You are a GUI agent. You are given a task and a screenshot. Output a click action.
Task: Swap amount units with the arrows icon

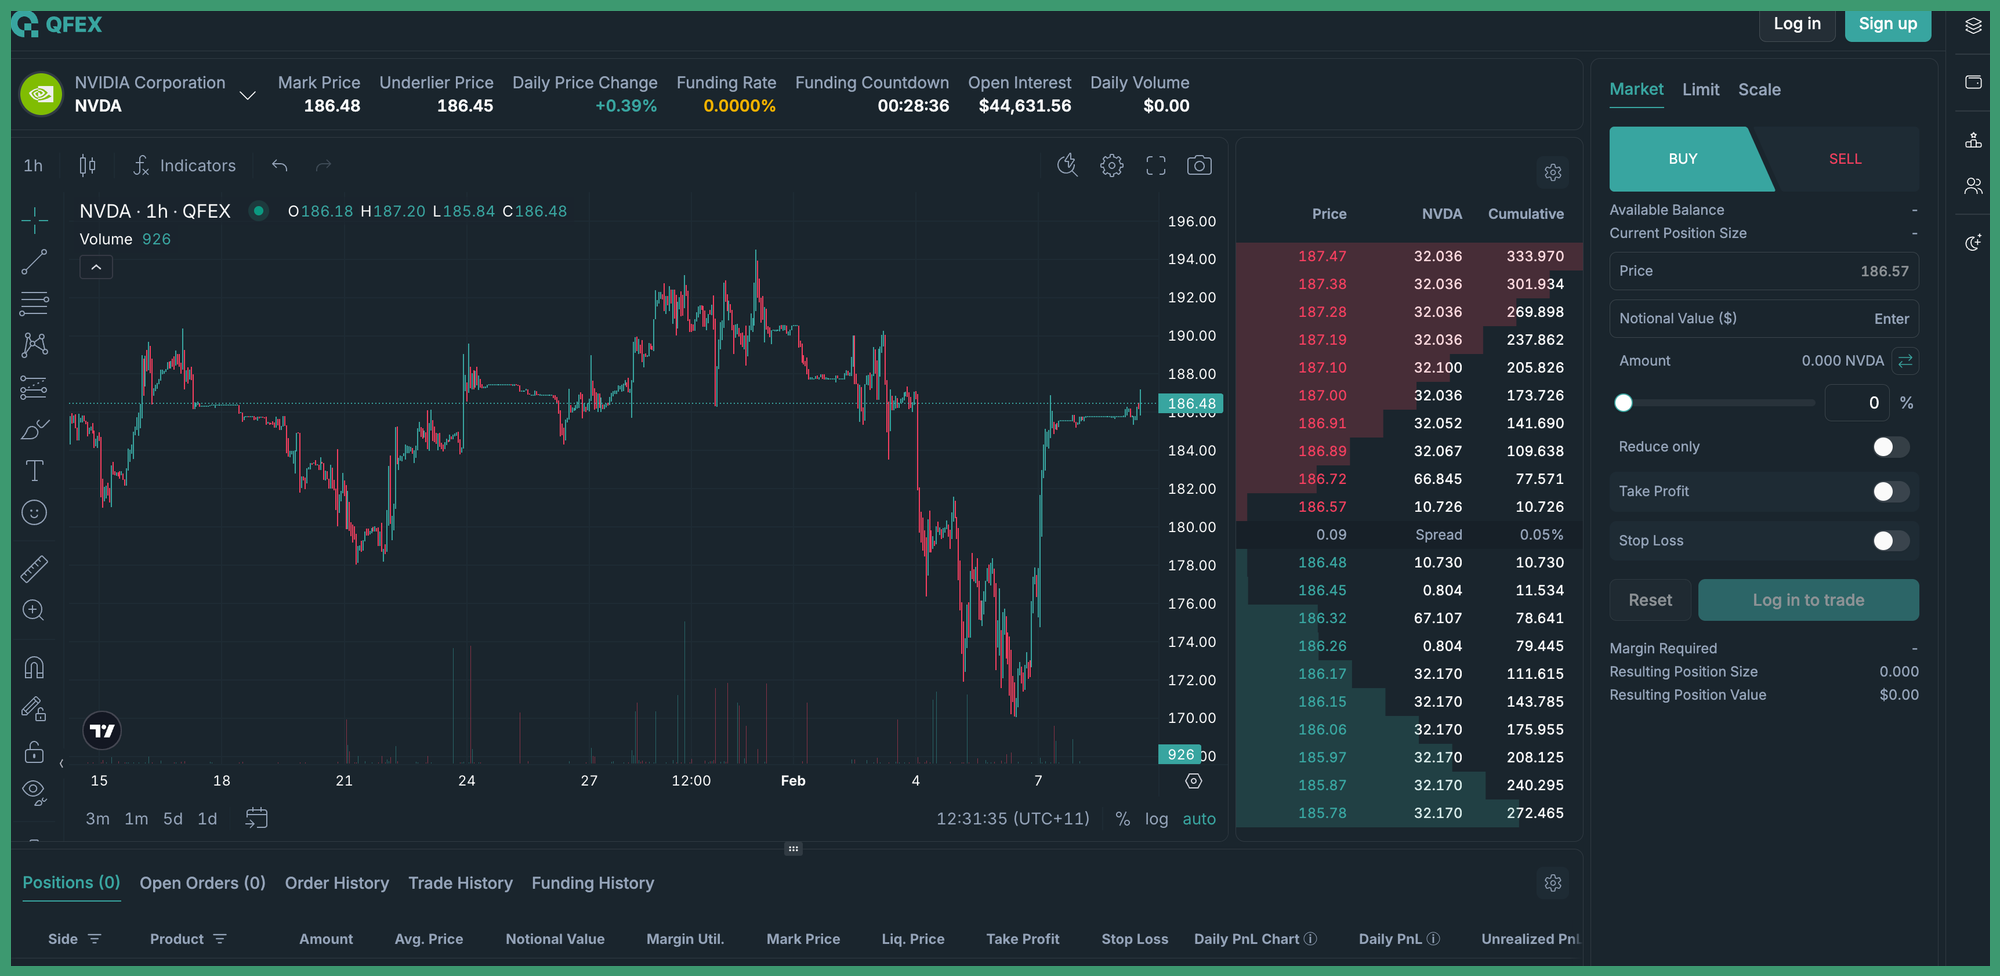point(1905,361)
